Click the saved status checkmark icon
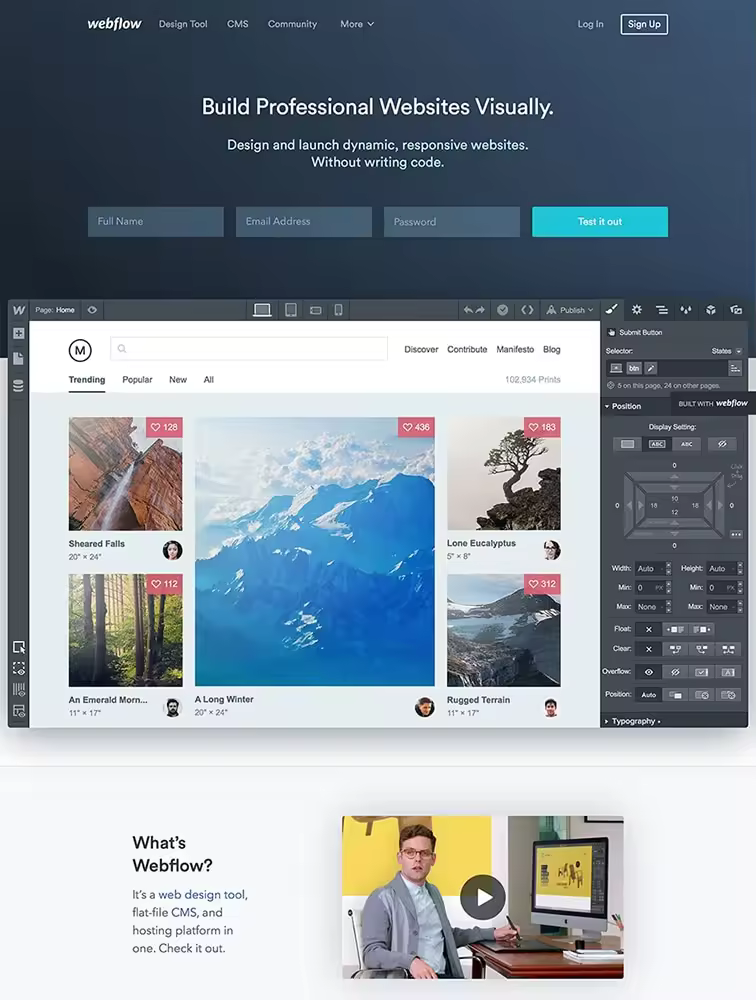Viewport: 756px width, 1000px height. coord(503,310)
